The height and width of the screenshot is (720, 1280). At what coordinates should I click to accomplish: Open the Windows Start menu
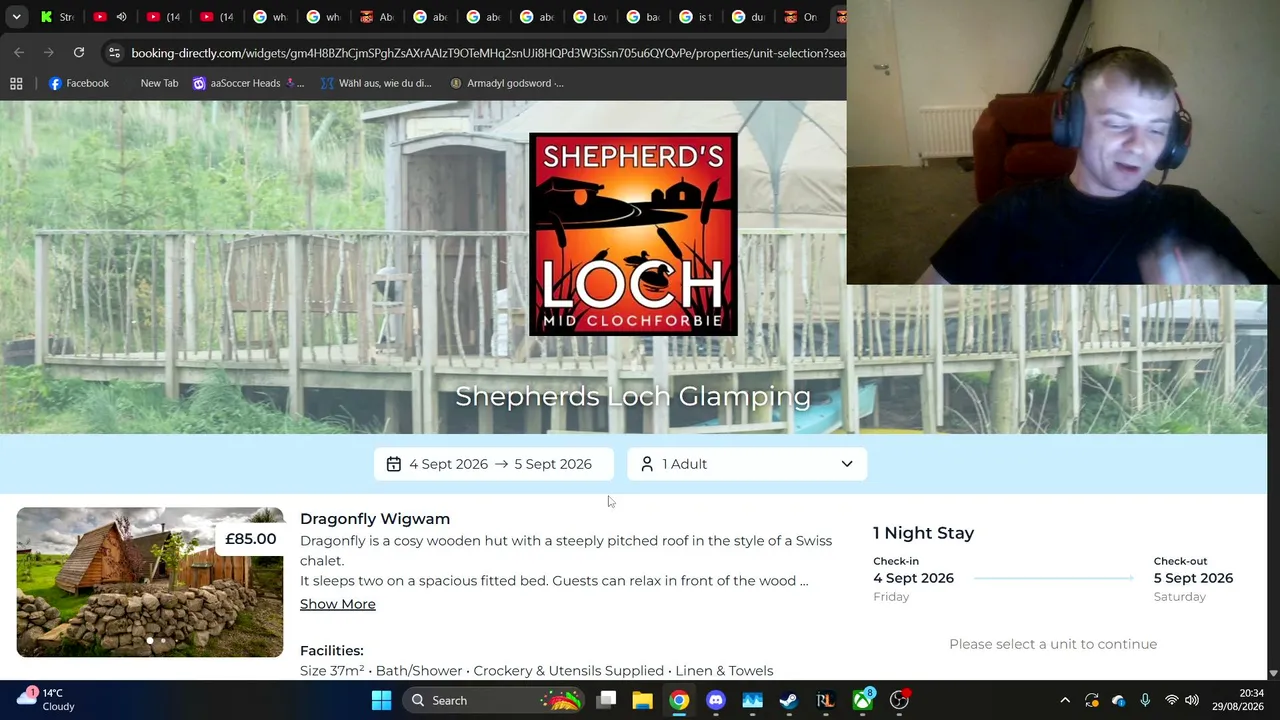tap(381, 700)
